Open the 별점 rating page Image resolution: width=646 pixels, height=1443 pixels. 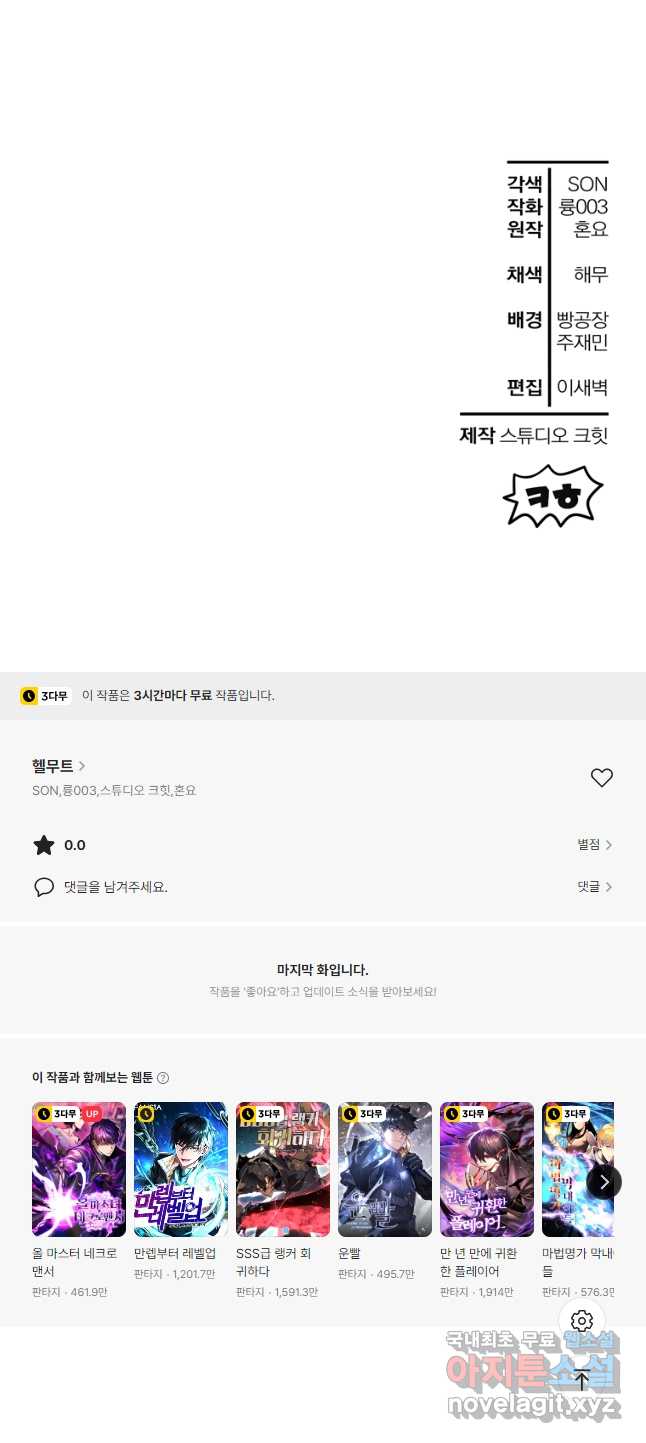click(x=595, y=845)
